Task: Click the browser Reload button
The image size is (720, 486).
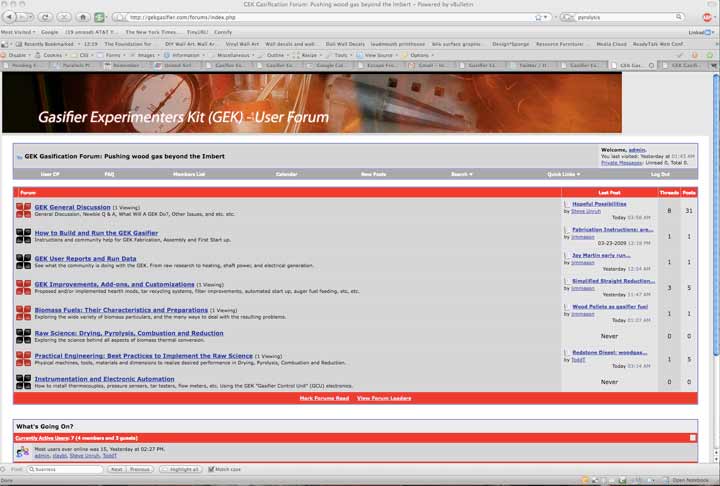Action: click(x=45, y=17)
